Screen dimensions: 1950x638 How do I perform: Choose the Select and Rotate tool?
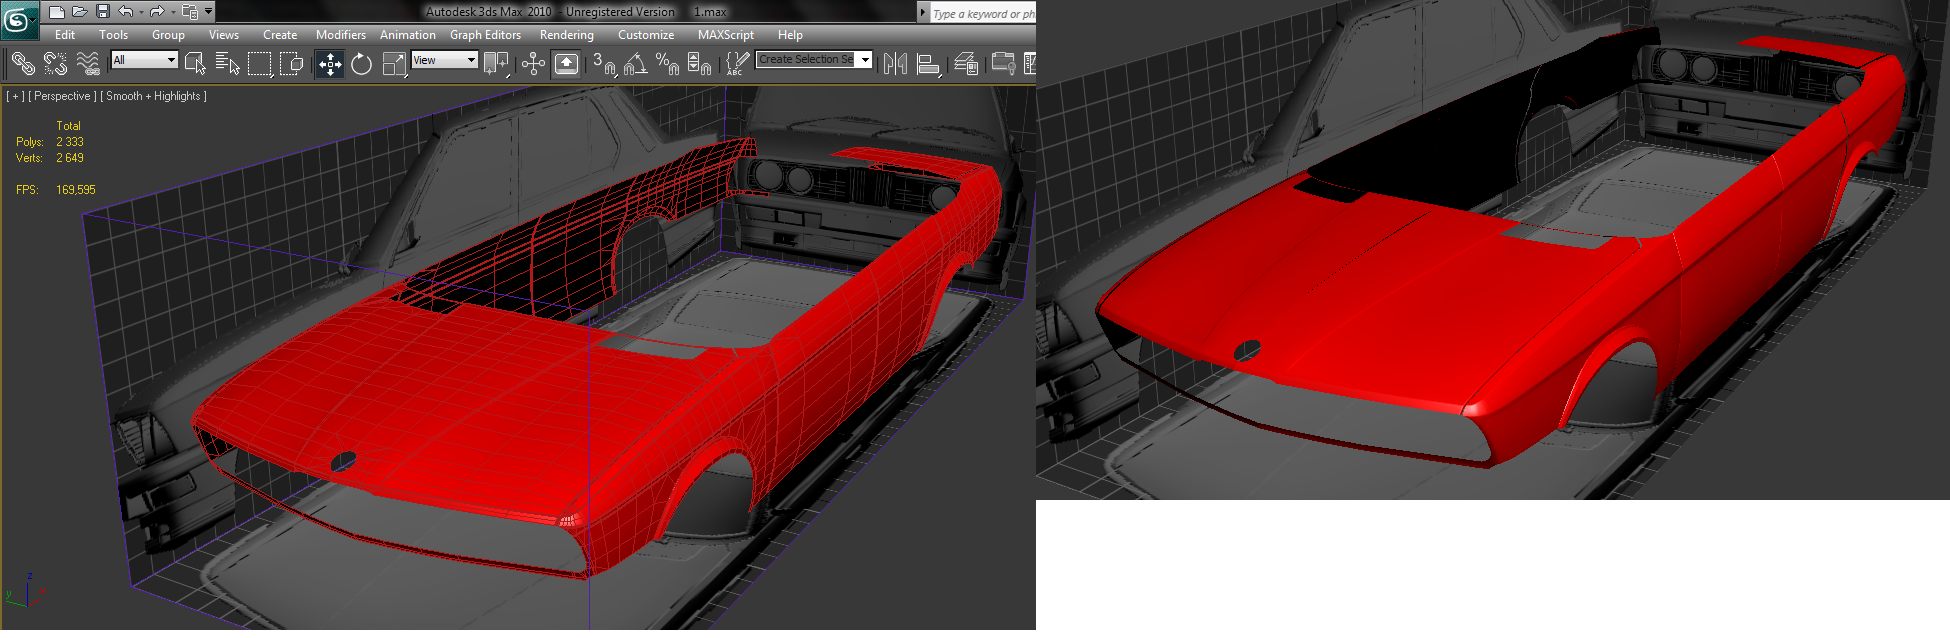[361, 64]
